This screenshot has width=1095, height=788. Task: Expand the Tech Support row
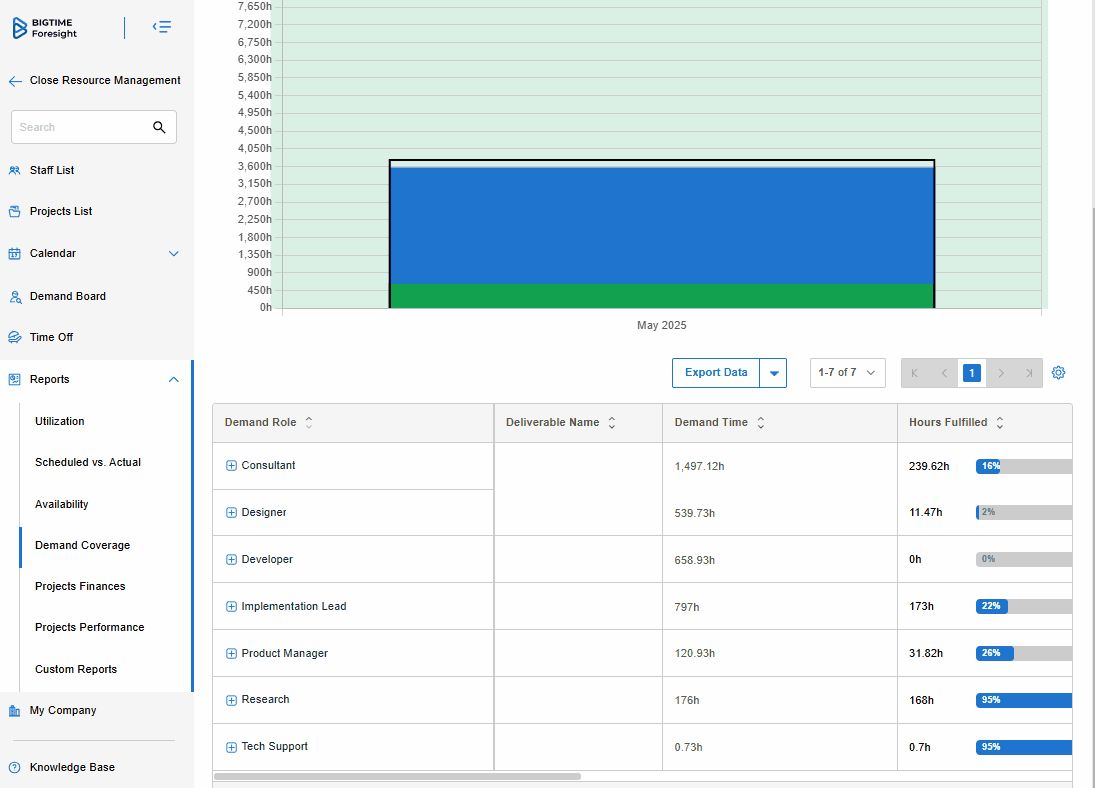[231, 747]
